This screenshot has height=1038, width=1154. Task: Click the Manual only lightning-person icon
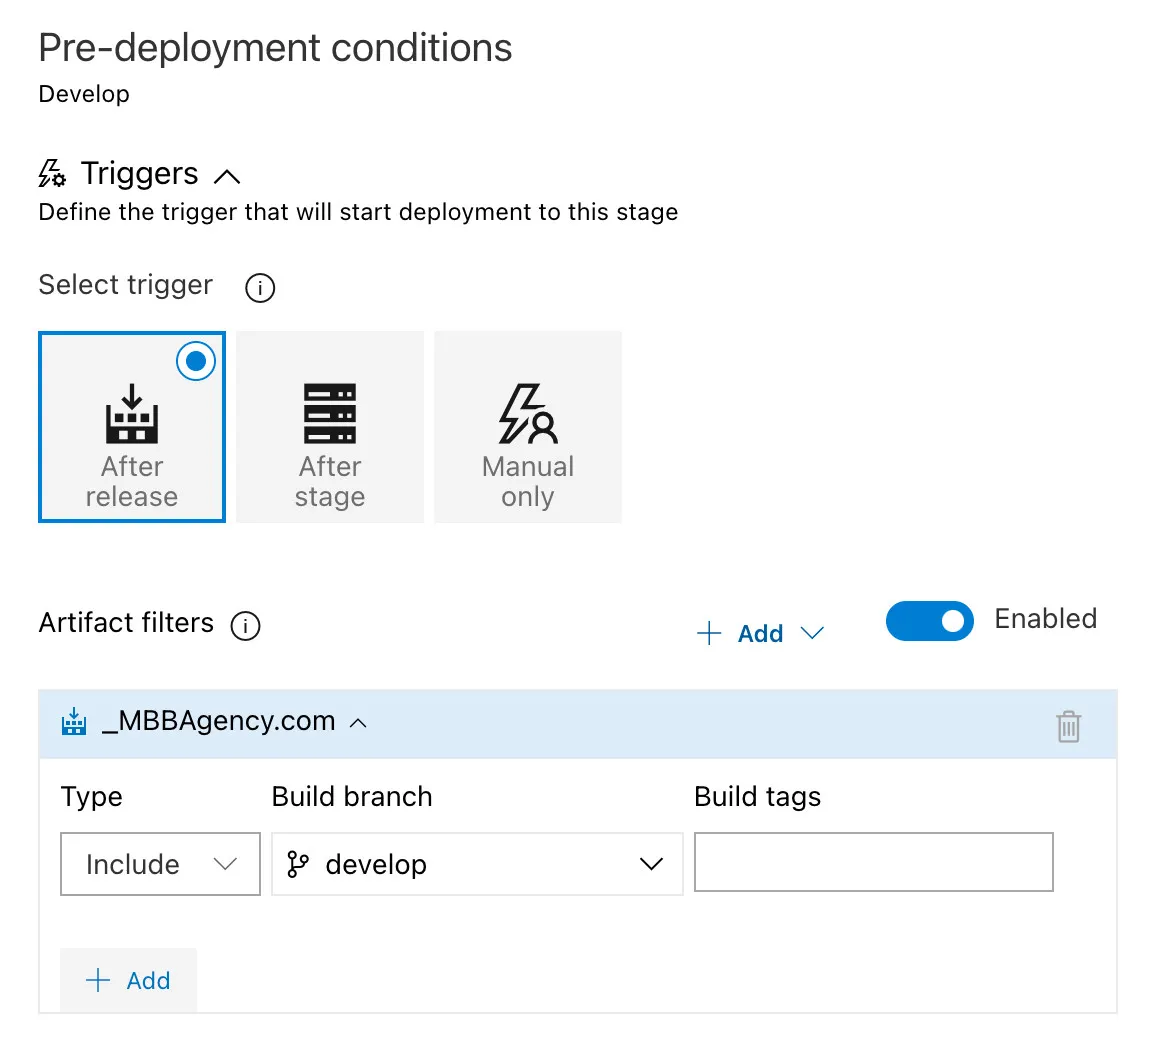(x=527, y=413)
